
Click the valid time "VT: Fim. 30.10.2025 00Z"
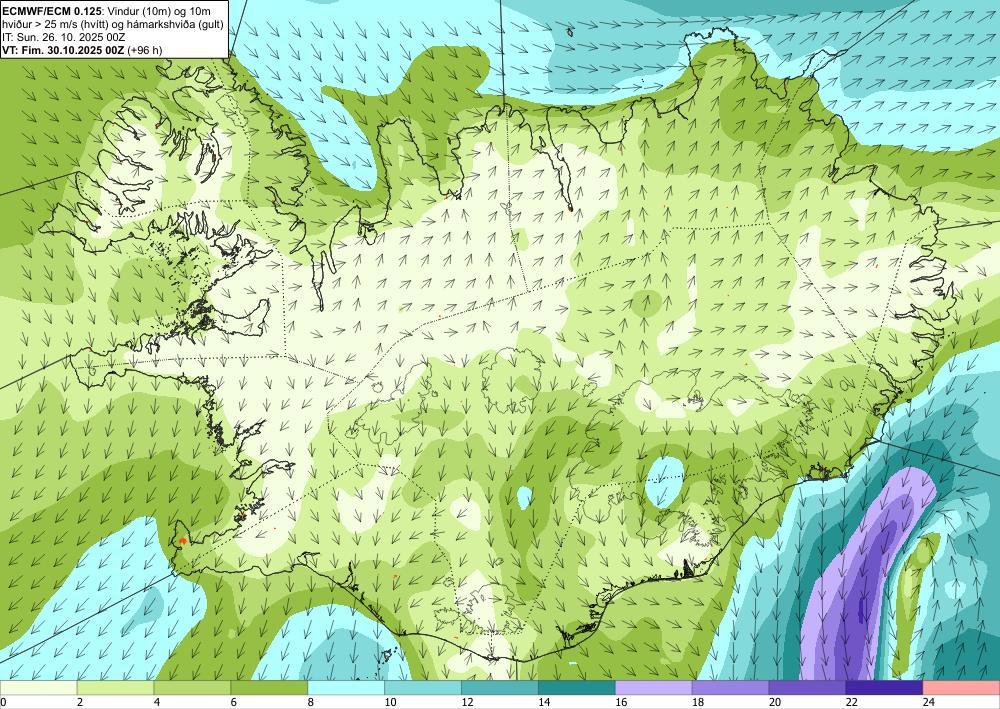click(64, 50)
